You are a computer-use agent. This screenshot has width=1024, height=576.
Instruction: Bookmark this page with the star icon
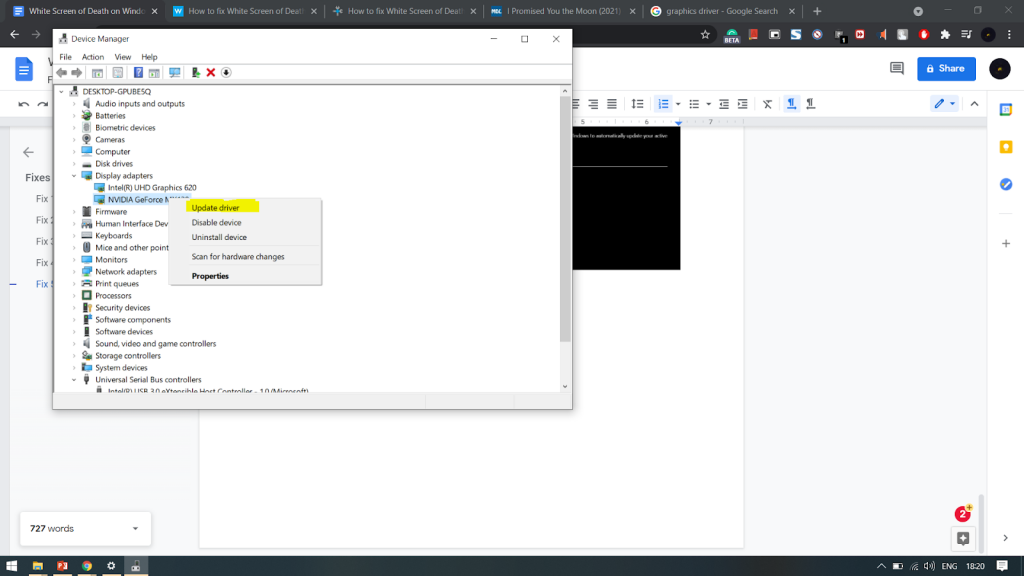coord(705,35)
